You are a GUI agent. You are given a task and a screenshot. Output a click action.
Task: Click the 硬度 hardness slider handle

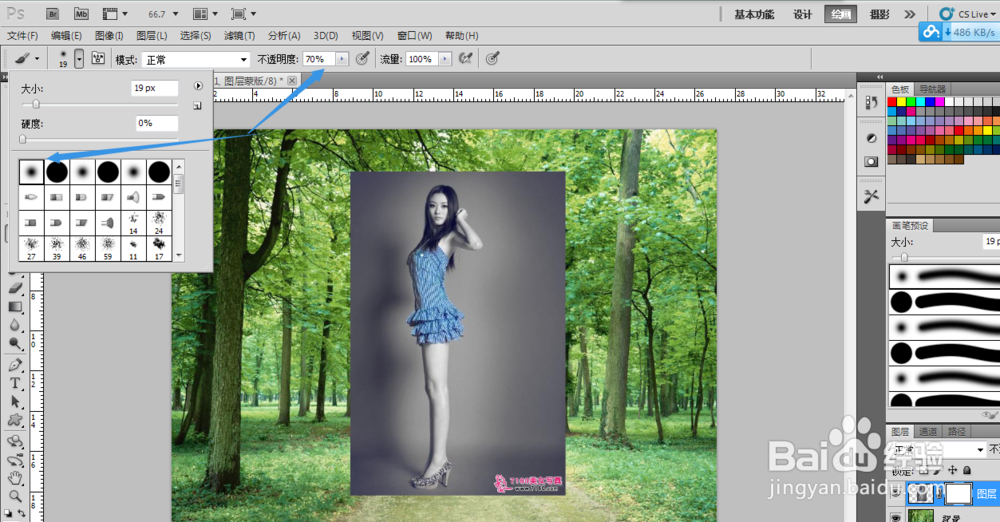23,139
